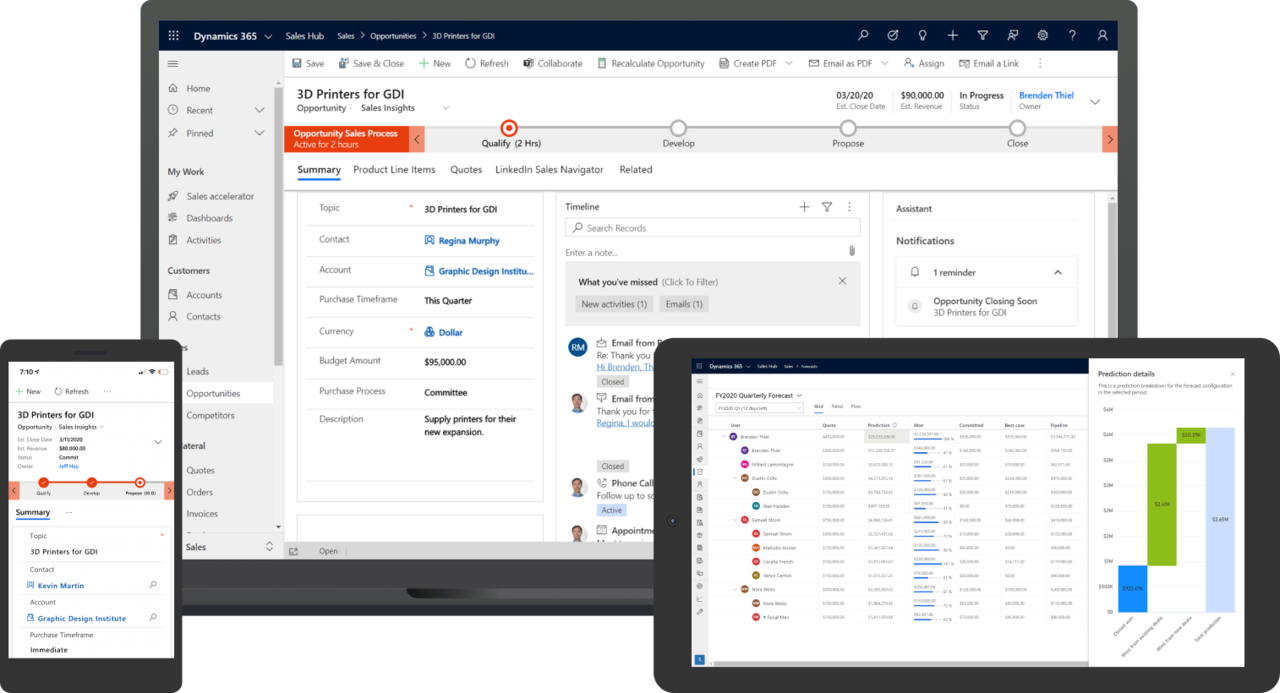This screenshot has height=693, width=1280.
Task: Click the attach paperclip icon in note box
Action: click(x=851, y=251)
